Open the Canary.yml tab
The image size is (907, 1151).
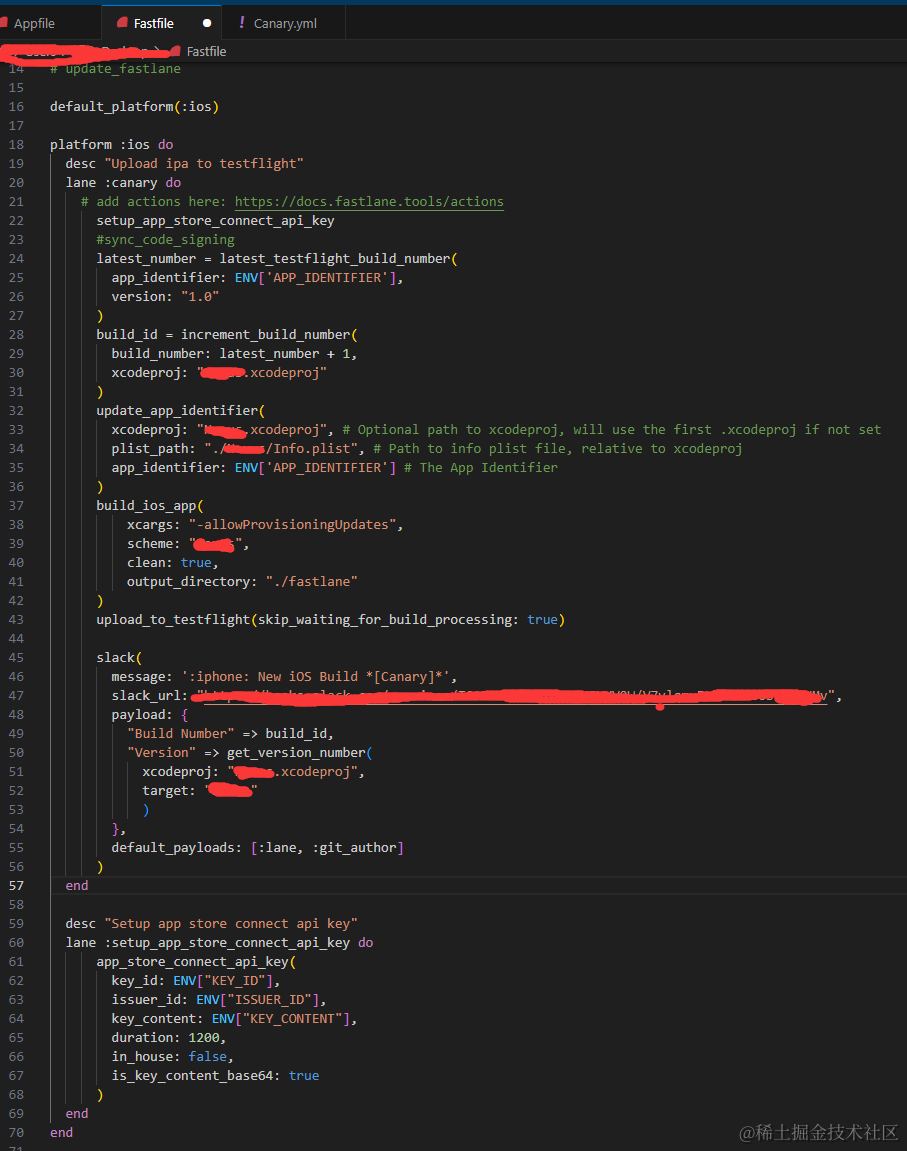coord(285,23)
